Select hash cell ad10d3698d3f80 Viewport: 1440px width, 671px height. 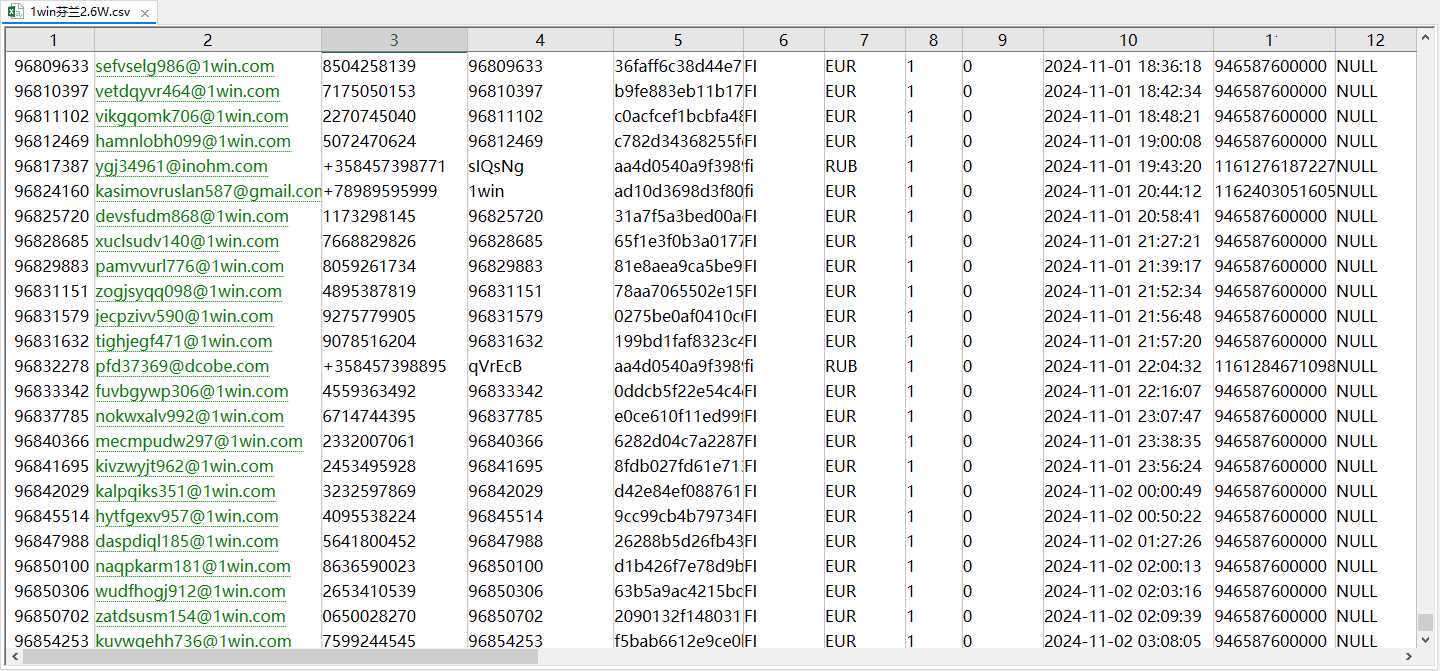pos(678,191)
